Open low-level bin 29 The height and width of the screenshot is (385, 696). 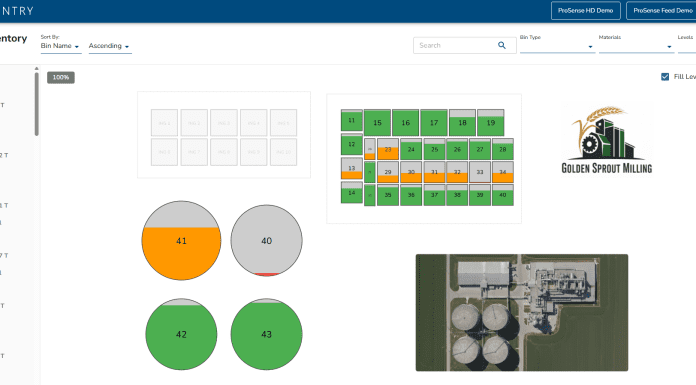pos(388,172)
